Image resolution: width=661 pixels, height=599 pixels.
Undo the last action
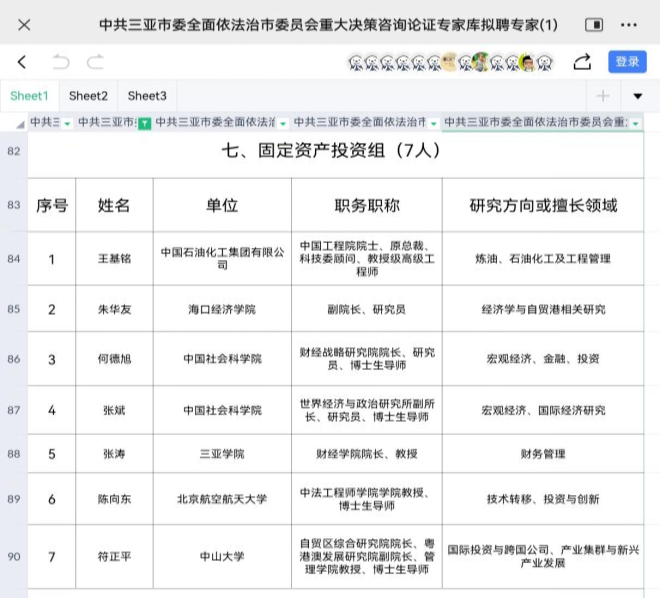click(61, 62)
